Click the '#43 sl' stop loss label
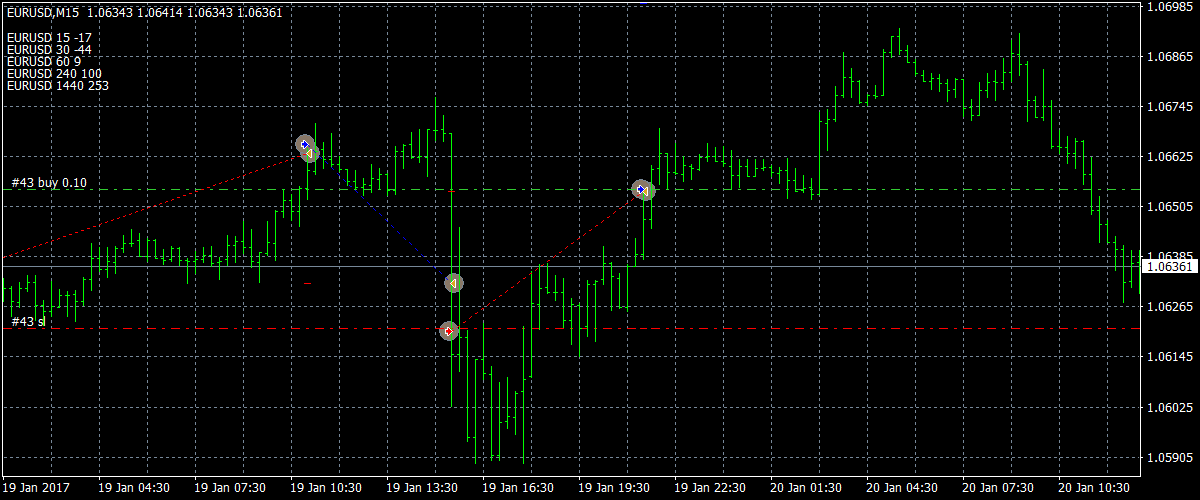Image resolution: width=1200 pixels, height=500 pixels. pos(28,322)
